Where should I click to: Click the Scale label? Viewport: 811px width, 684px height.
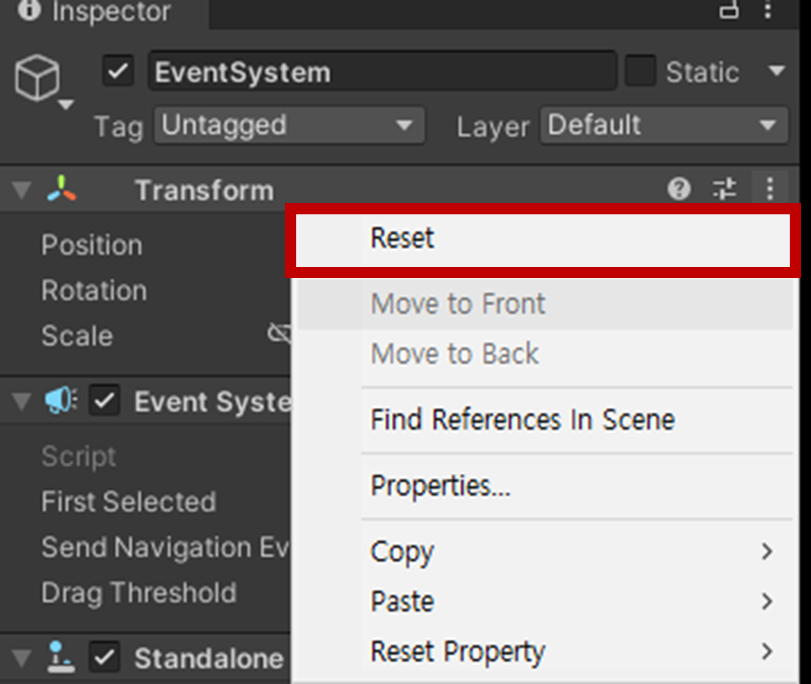[x=77, y=336]
